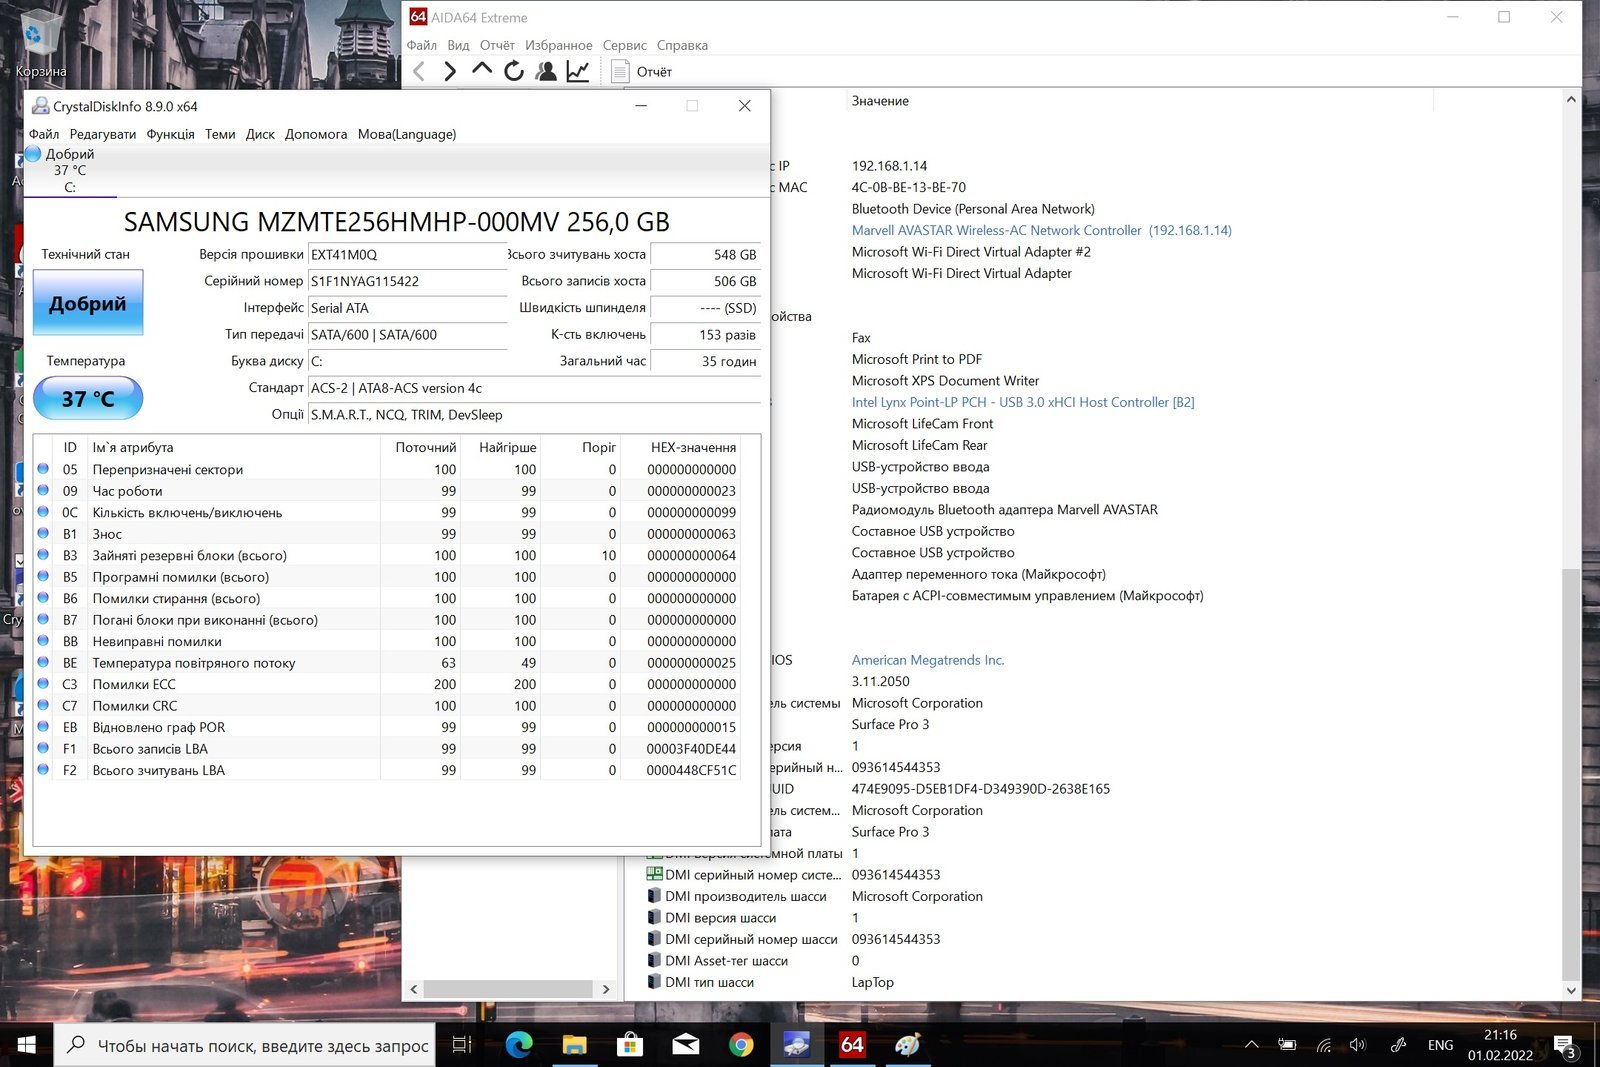The image size is (1600, 1067).
Task: Open AIDA64 Вид menu
Action: 458,45
